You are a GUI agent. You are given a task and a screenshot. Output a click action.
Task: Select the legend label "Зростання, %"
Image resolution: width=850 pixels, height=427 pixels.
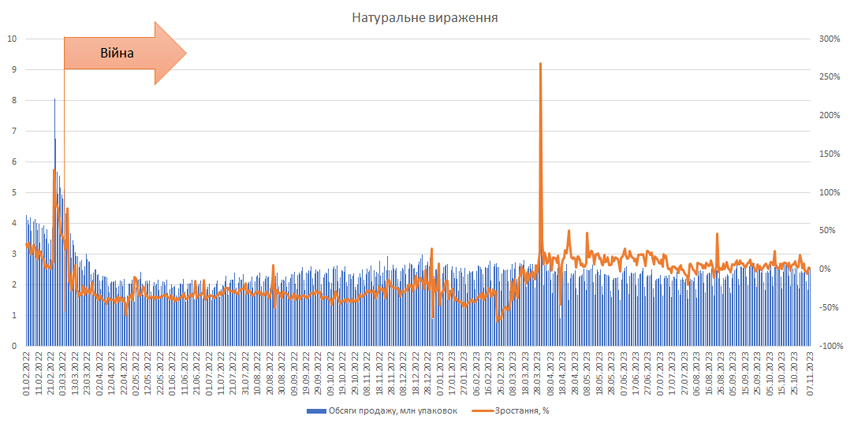(x=522, y=411)
